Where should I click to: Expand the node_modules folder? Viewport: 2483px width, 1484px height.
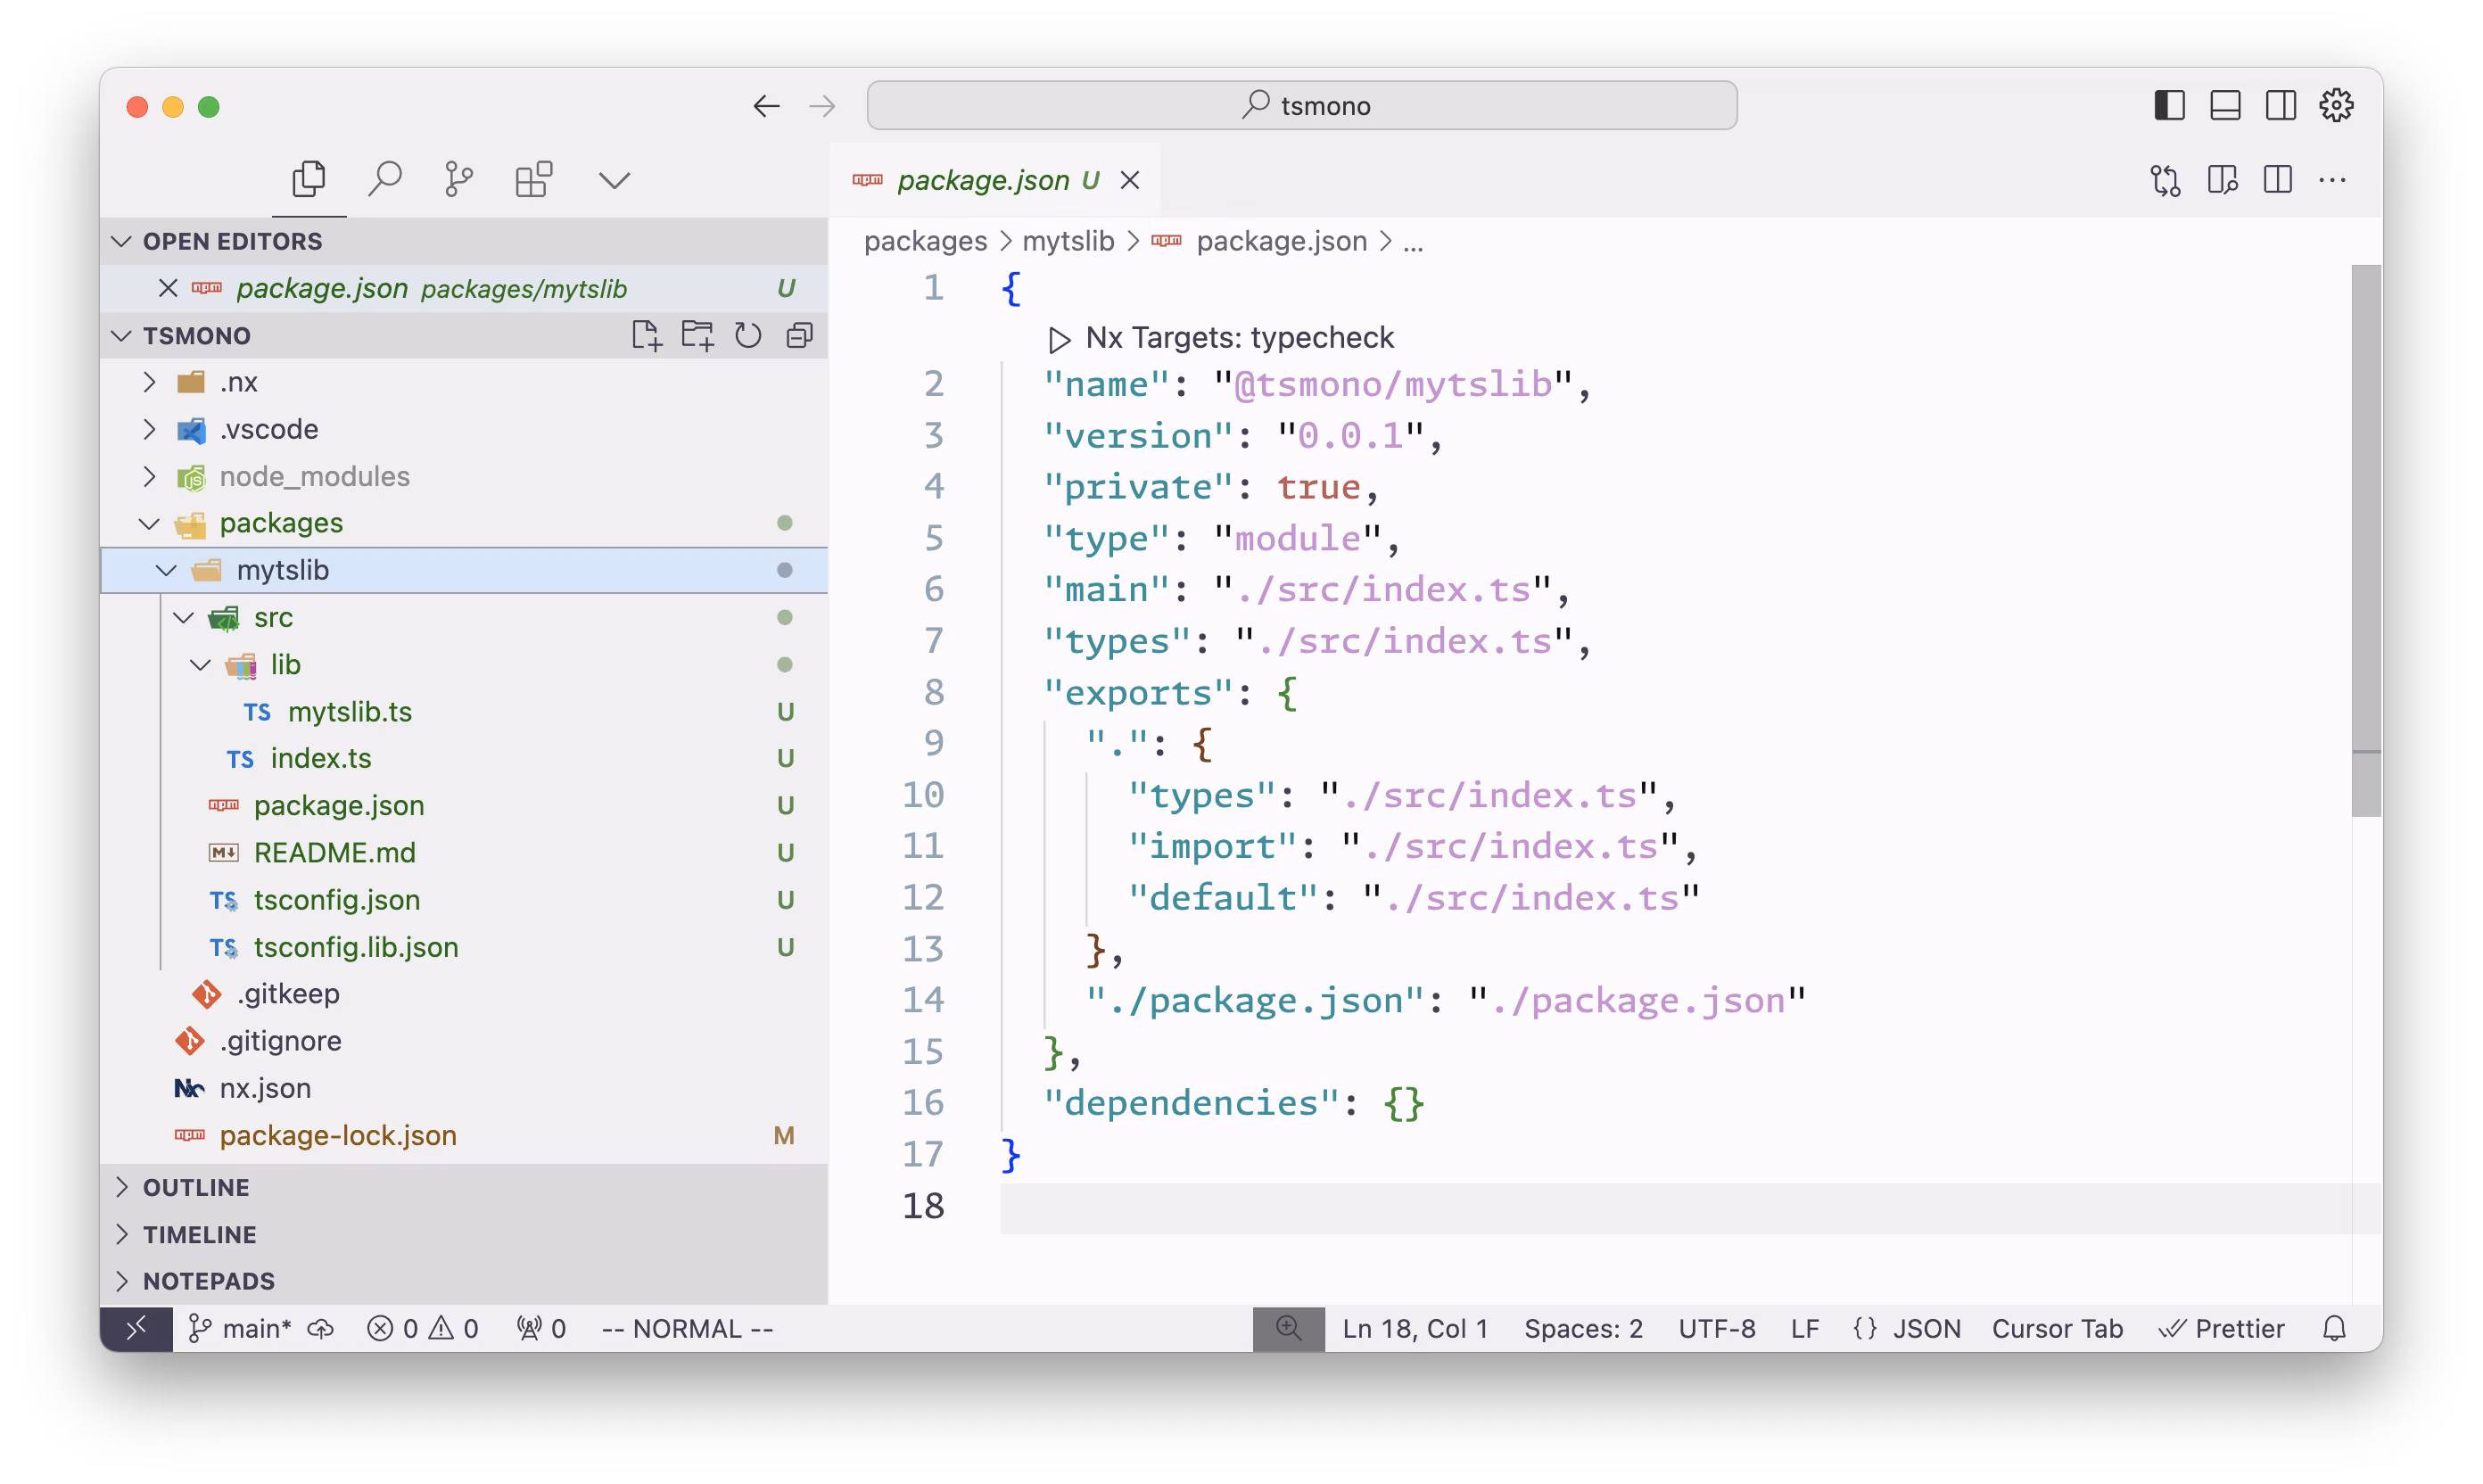click(314, 476)
